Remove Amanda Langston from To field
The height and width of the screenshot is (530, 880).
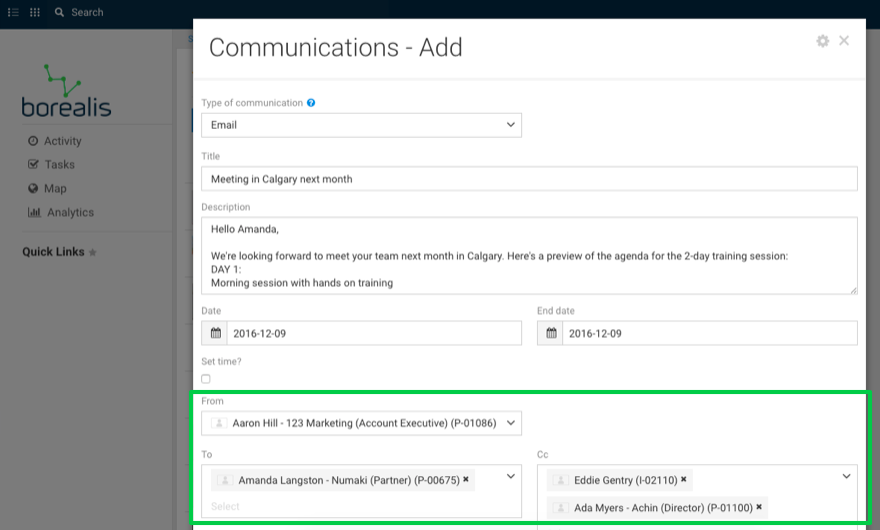tap(466, 479)
